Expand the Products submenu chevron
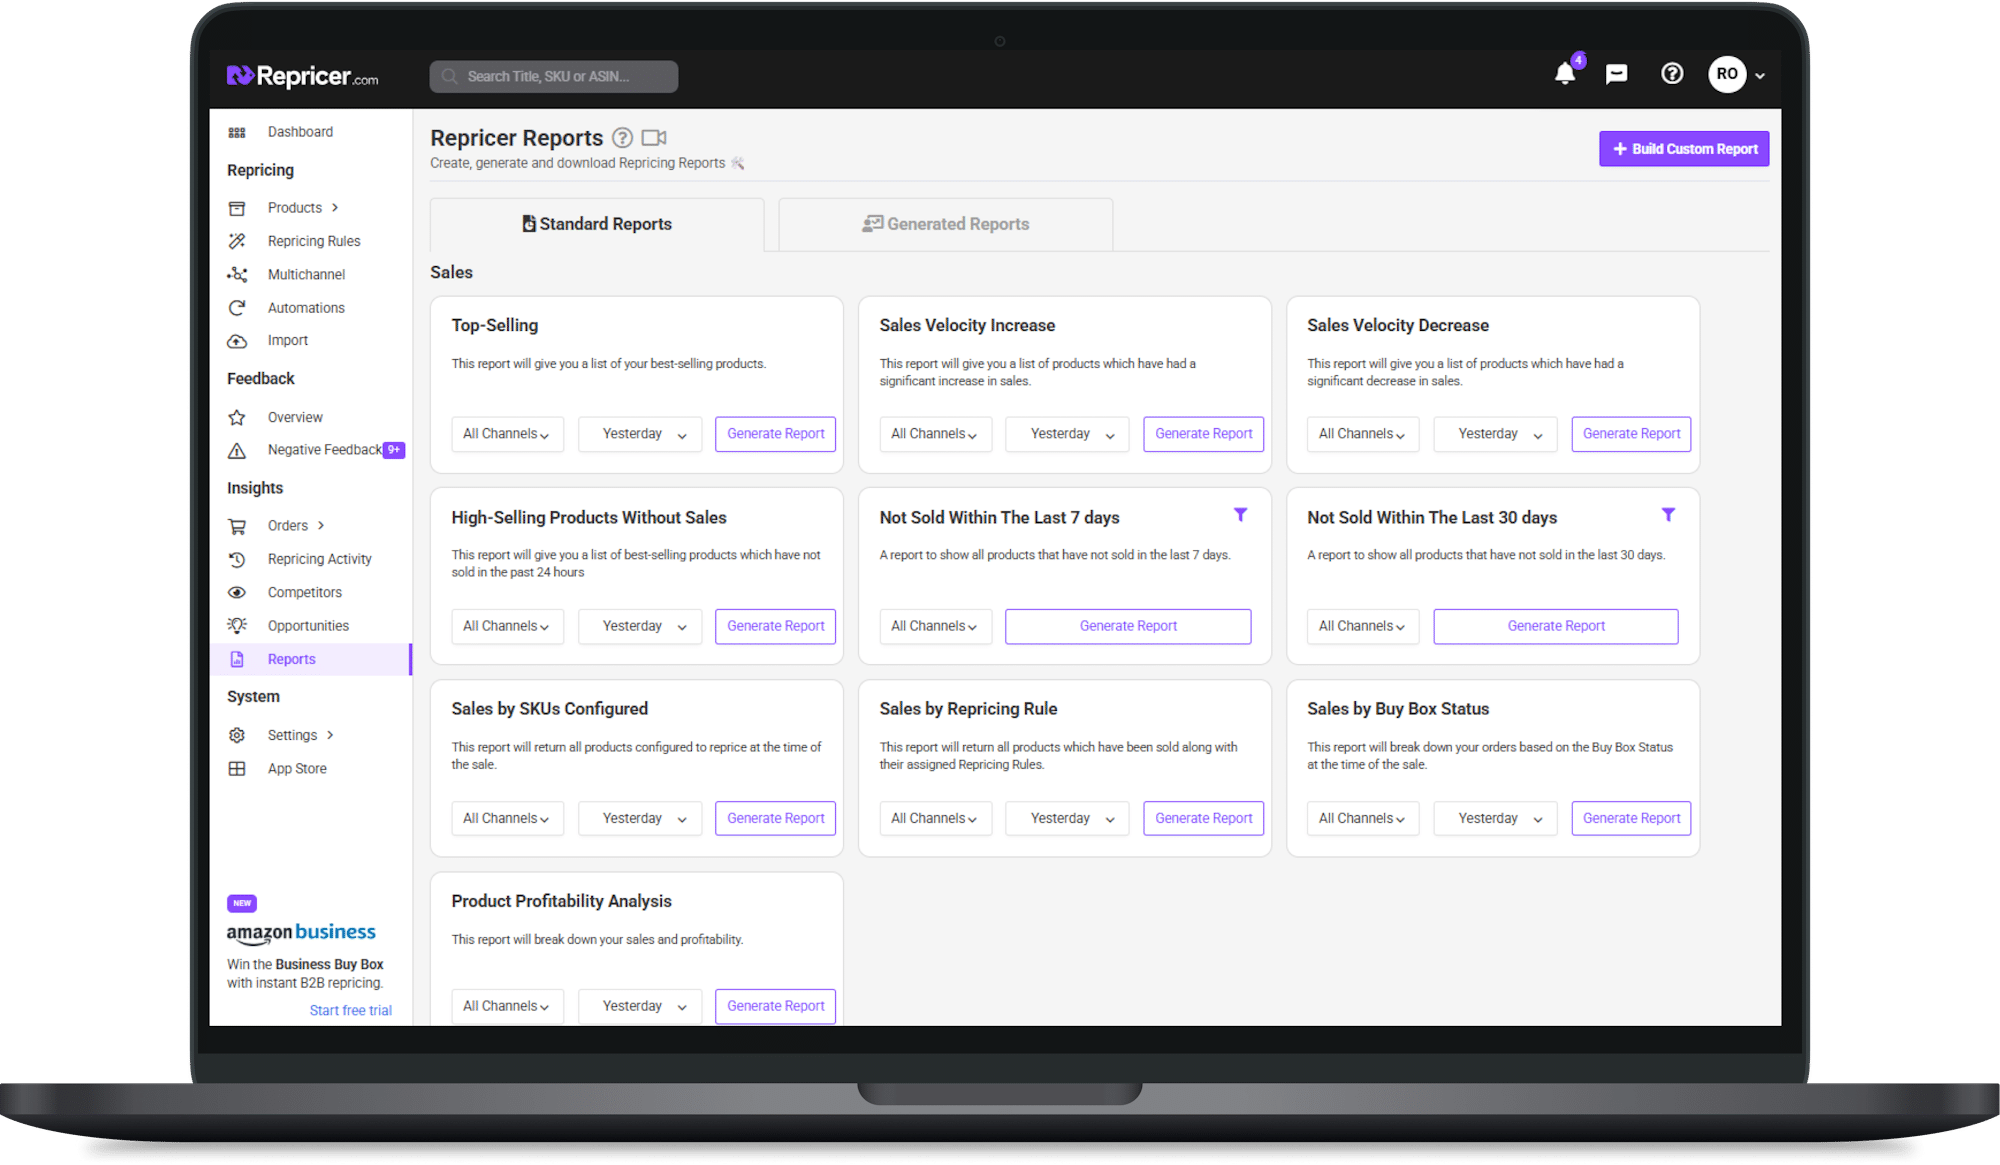 (x=335, y=208)
